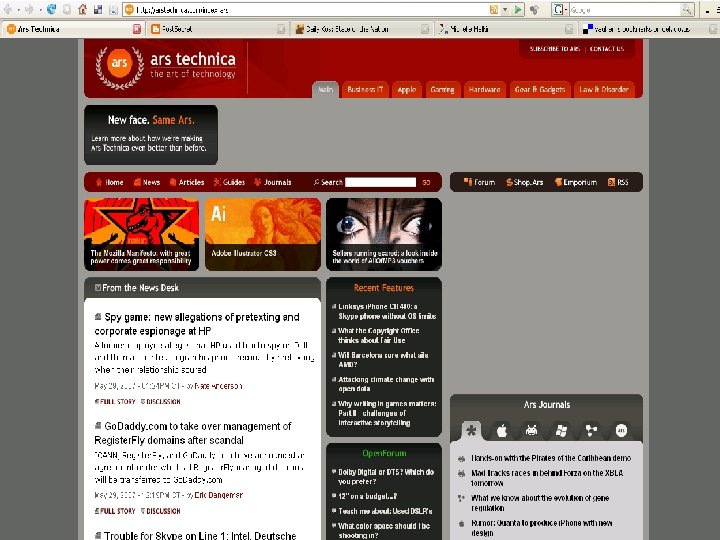The height and width of the screenshot is (540, 720).
Task: Click the RSS feed icon in address bar
Action: (x=494, y=10)
